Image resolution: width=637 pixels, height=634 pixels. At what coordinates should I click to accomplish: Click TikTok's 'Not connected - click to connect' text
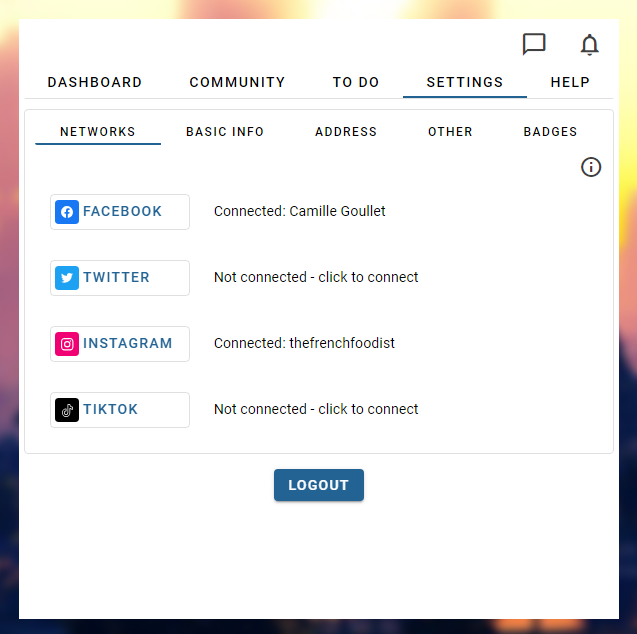(x=316, y=409)
